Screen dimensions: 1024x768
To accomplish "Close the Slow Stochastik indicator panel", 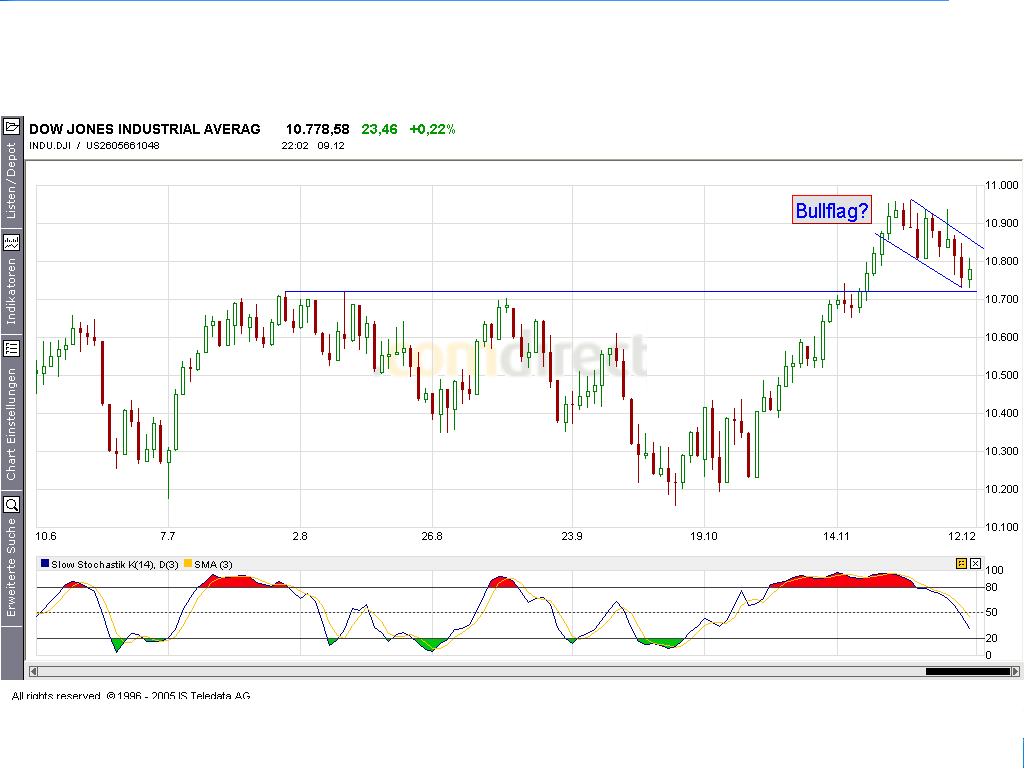I will coord(975,563).
